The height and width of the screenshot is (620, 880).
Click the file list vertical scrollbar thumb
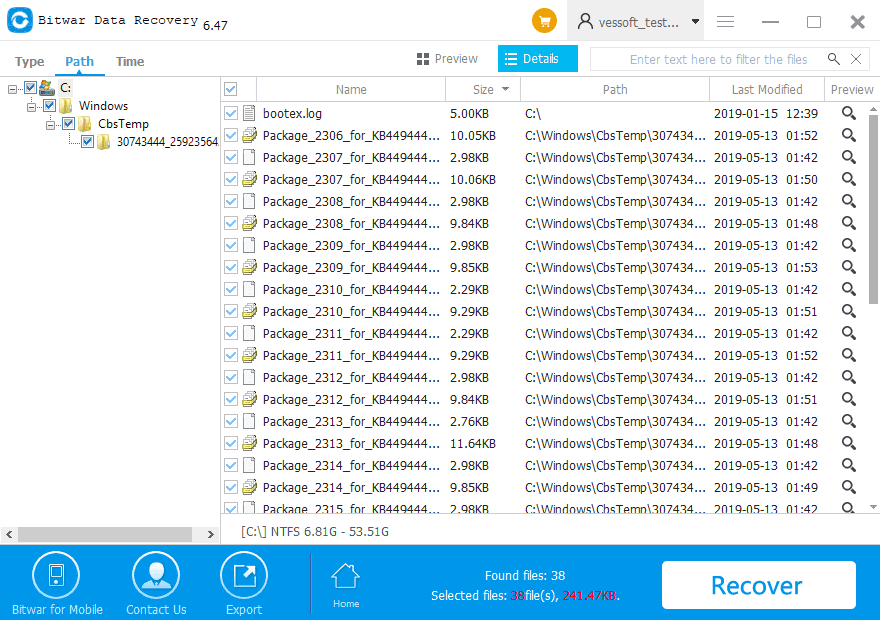tap(873, 209)
